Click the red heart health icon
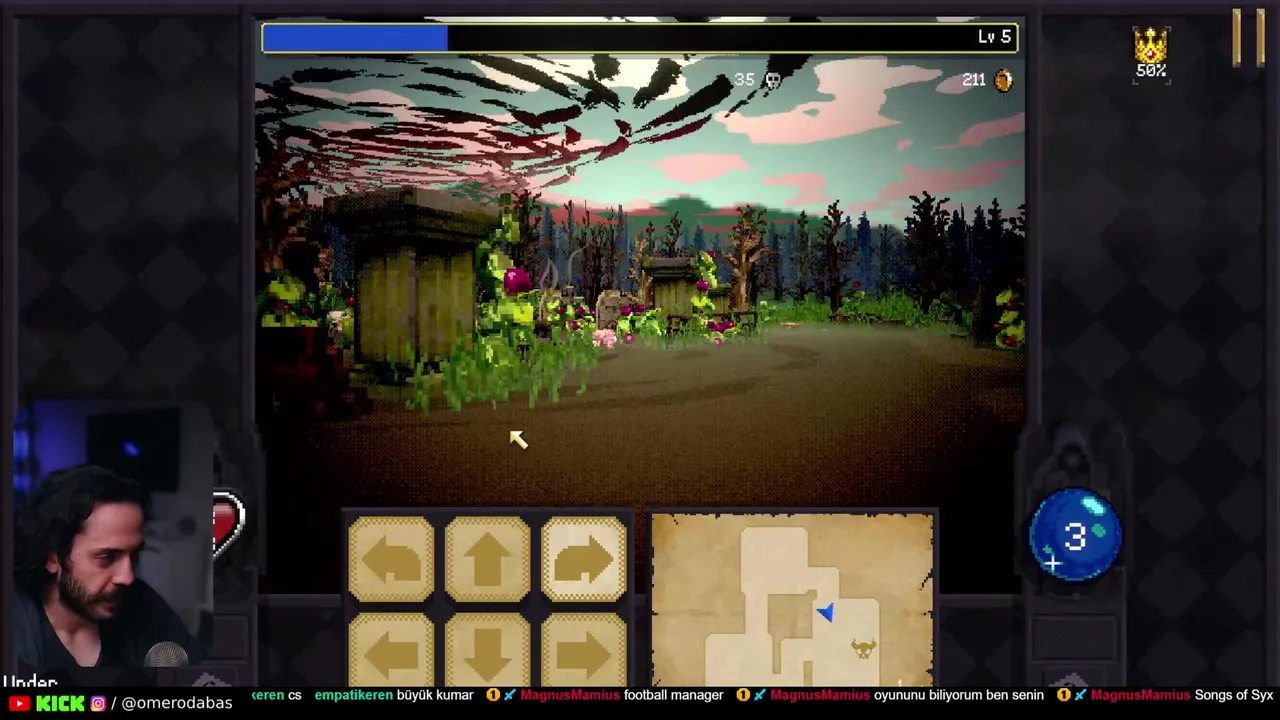The image size is (1280, 720). [227, 523]
